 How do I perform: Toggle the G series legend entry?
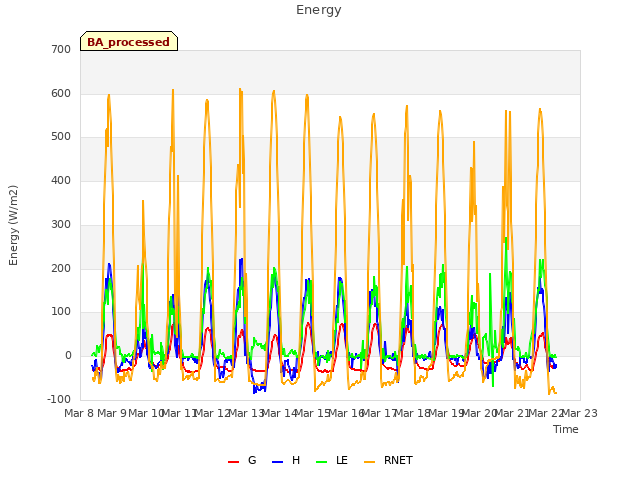point(242,460)
